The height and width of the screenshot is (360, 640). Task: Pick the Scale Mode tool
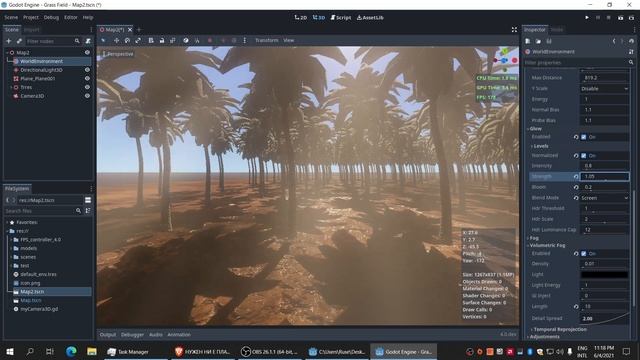pos(138,40)
